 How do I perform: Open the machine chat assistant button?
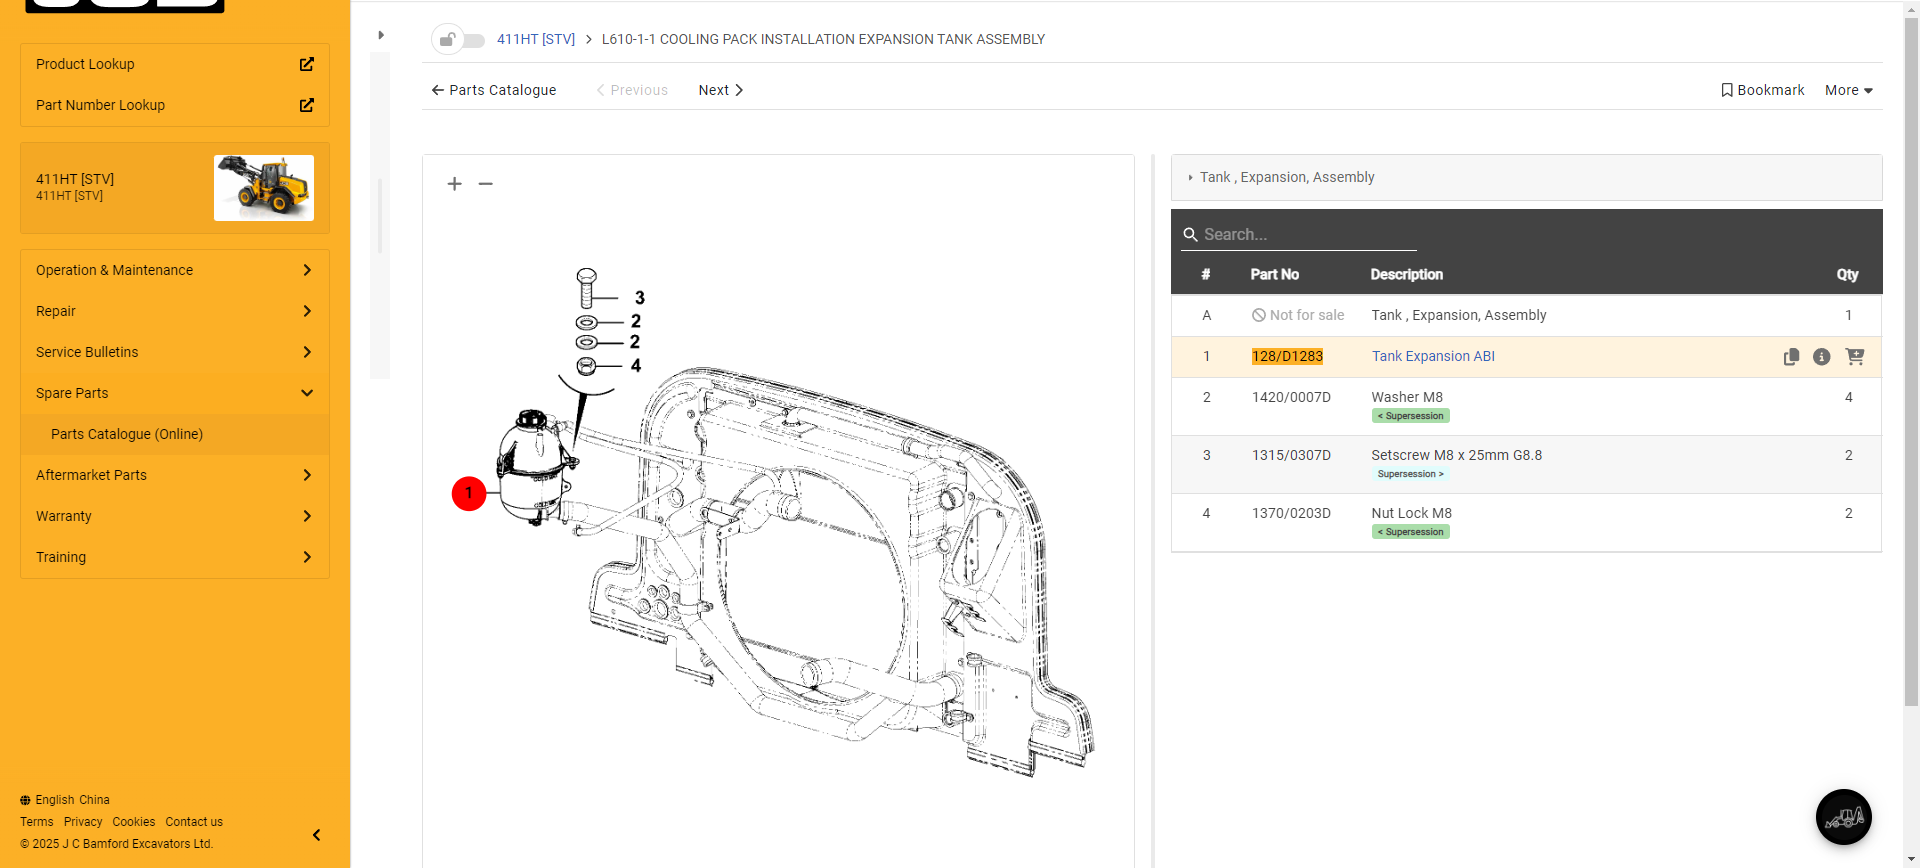(x=1843, y=817)
